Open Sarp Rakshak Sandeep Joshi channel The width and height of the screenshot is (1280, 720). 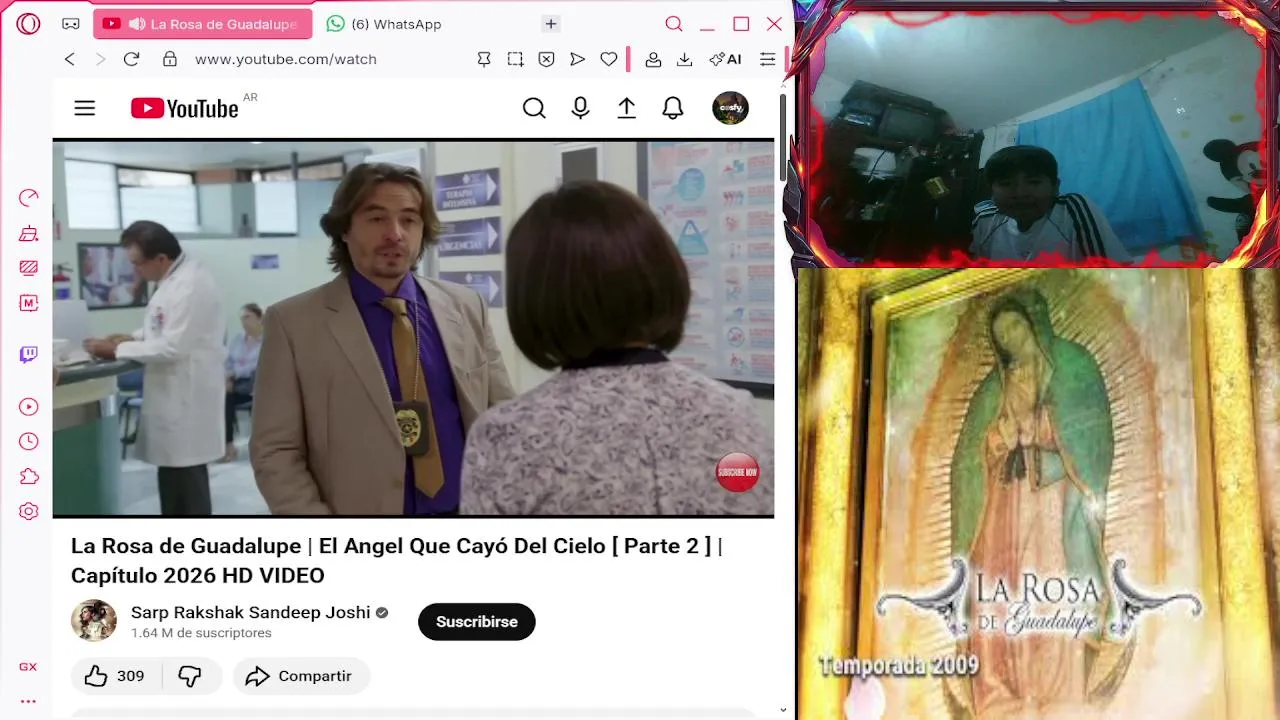coord(250,612)
